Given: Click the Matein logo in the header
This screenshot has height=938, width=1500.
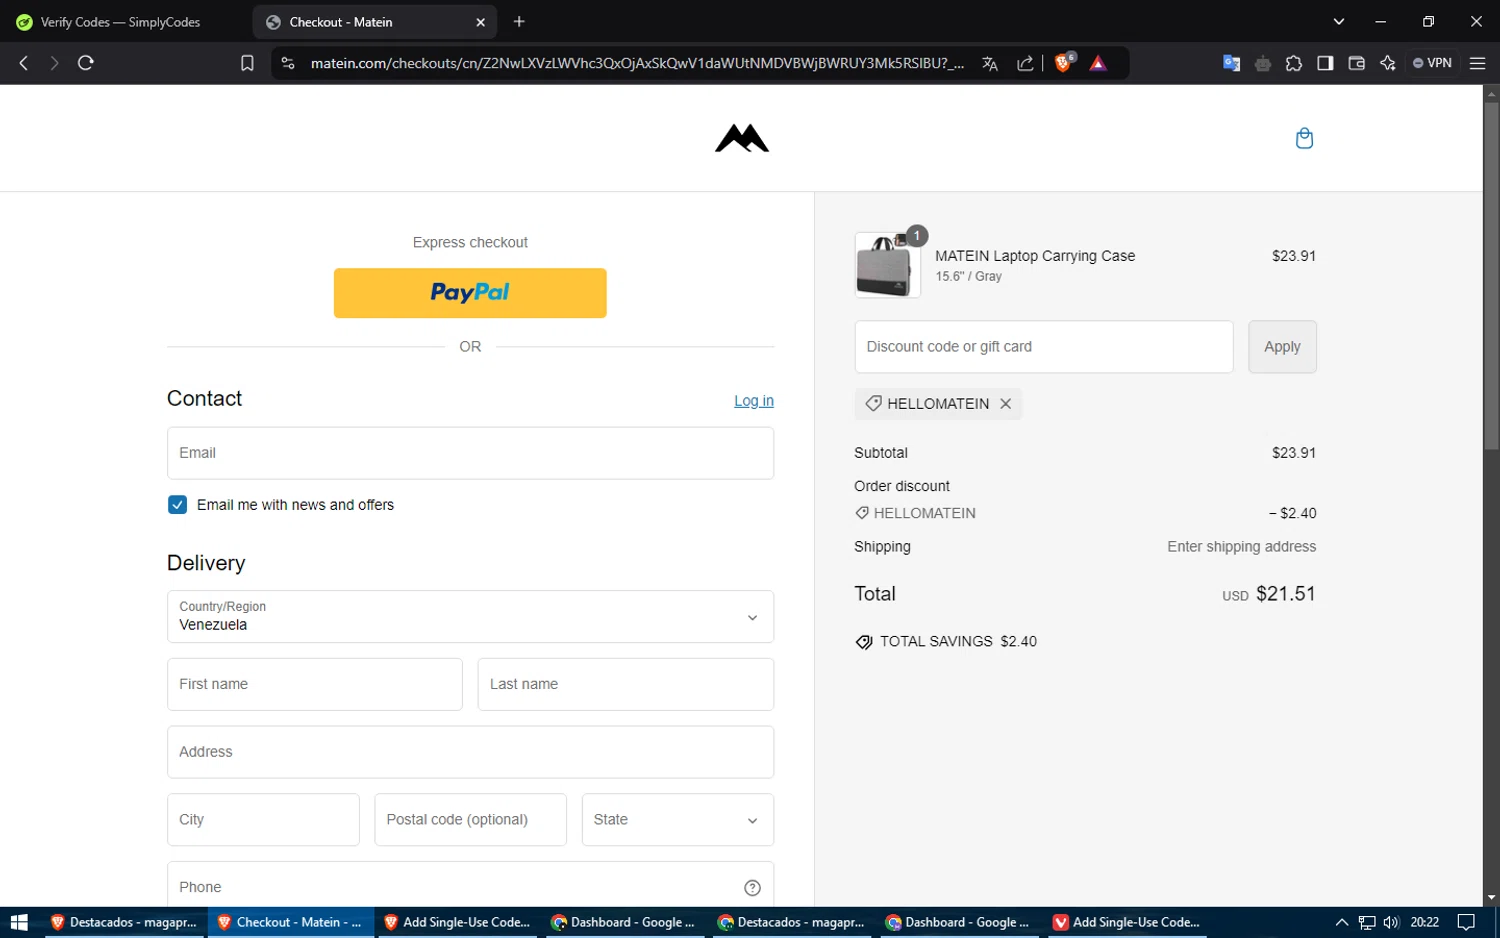Looking at the screenshot, I should (x=741, y=138).
